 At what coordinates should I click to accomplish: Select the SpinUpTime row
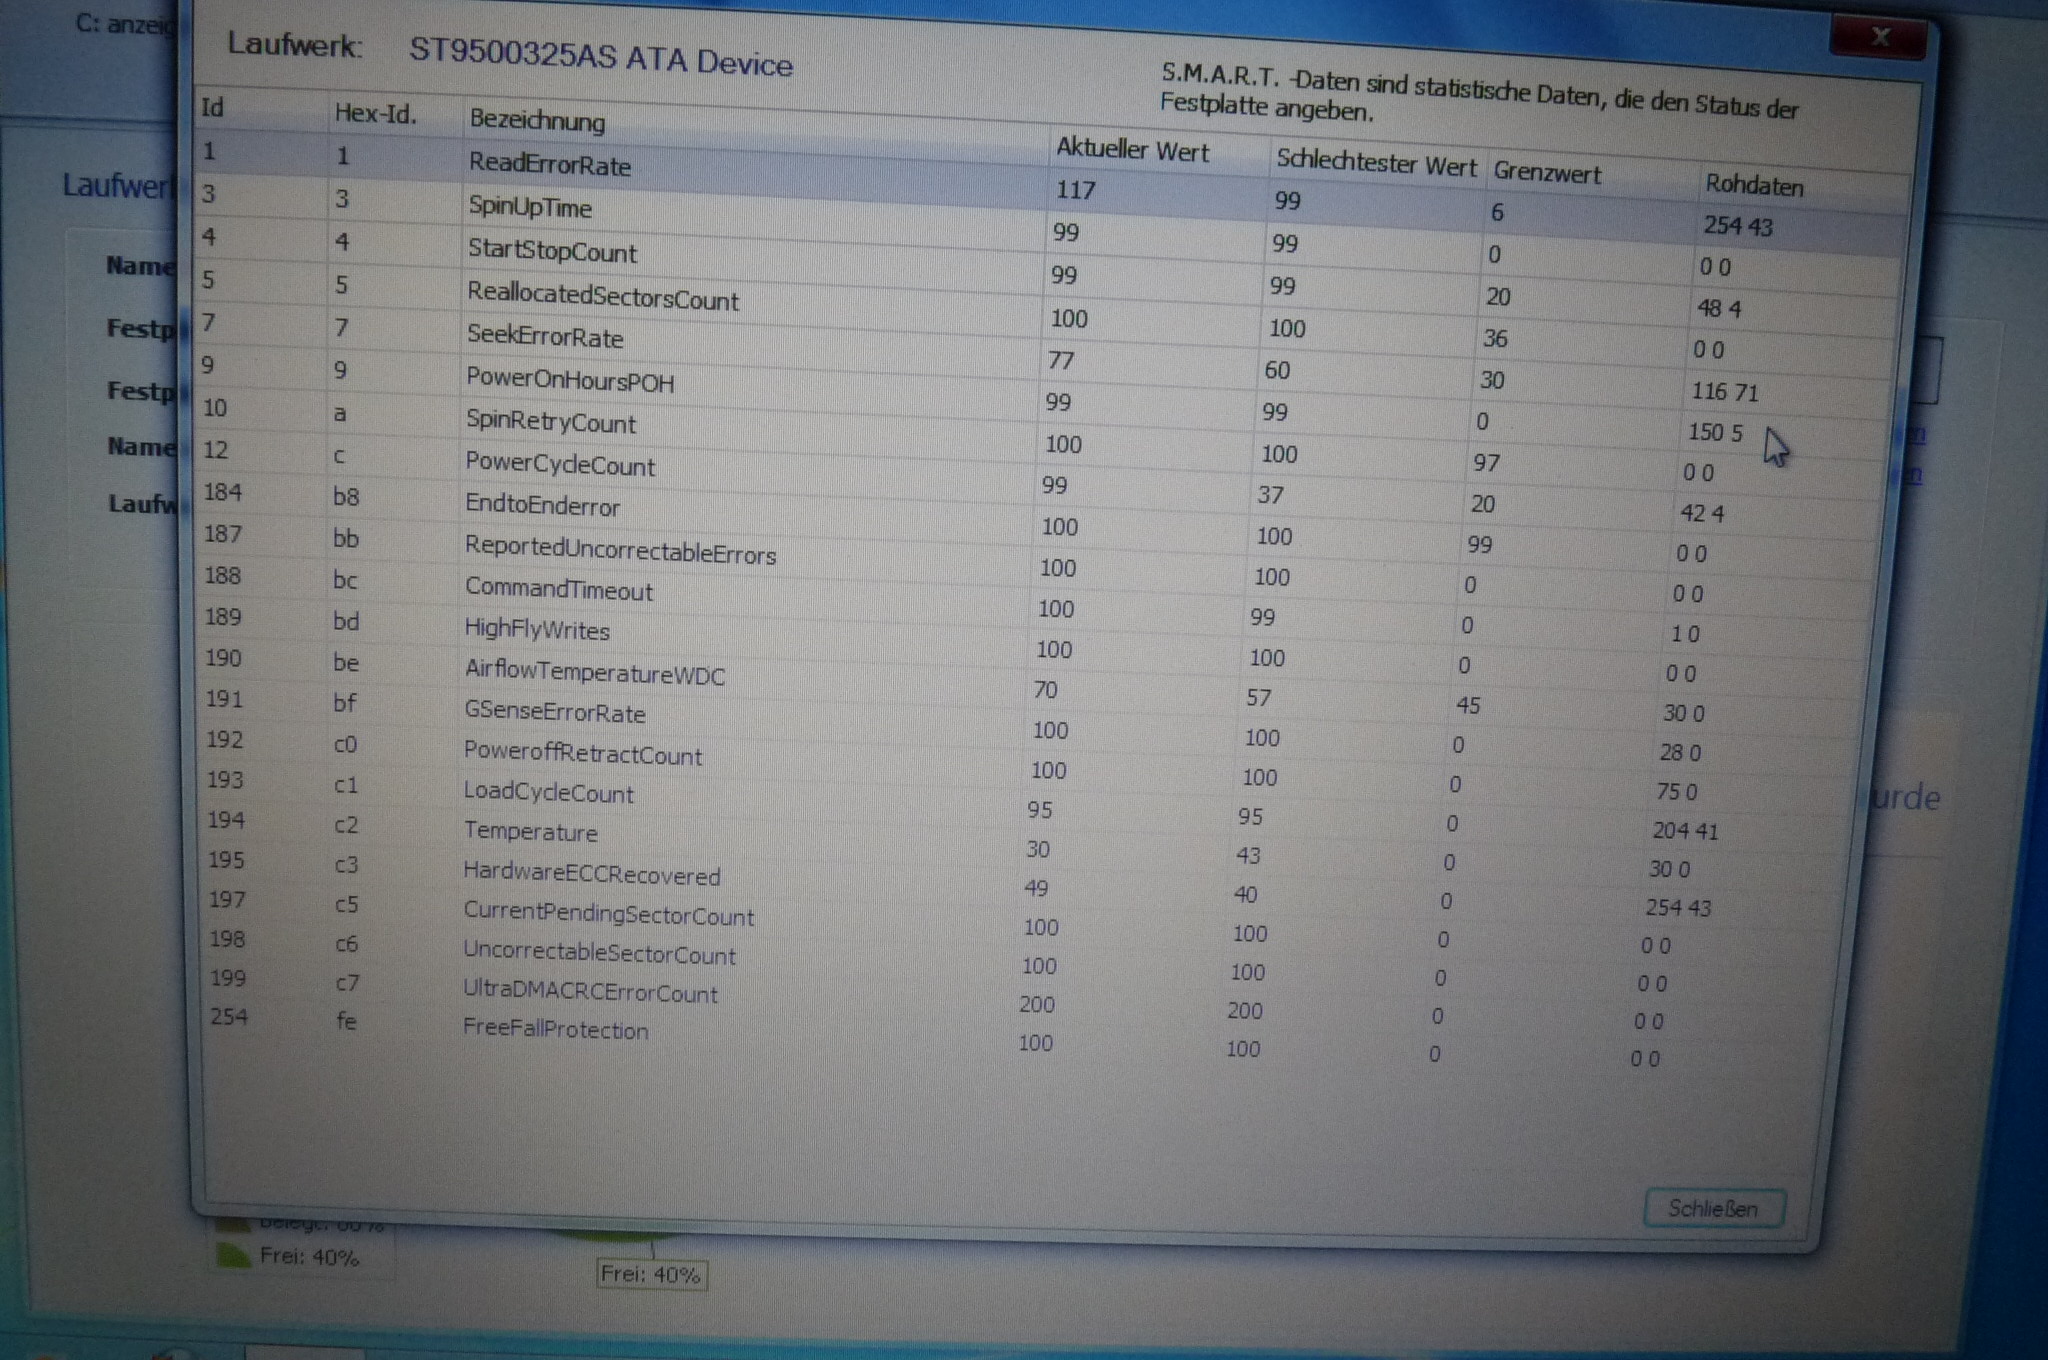coord(1048,231)
